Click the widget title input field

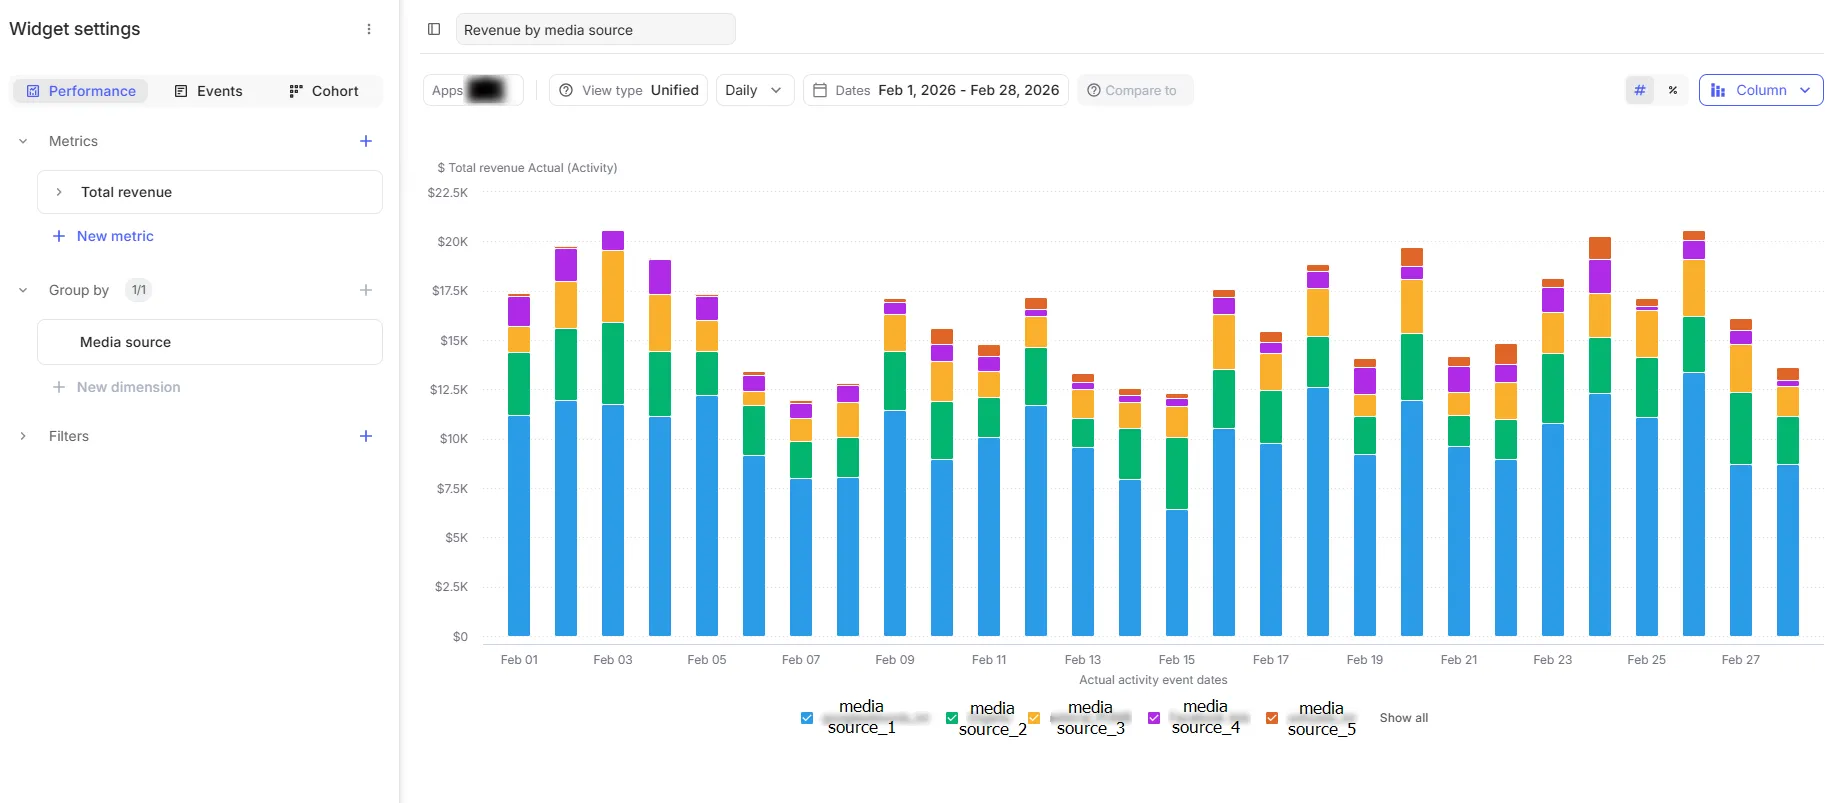pyautogui.click(x=595, y=30)
